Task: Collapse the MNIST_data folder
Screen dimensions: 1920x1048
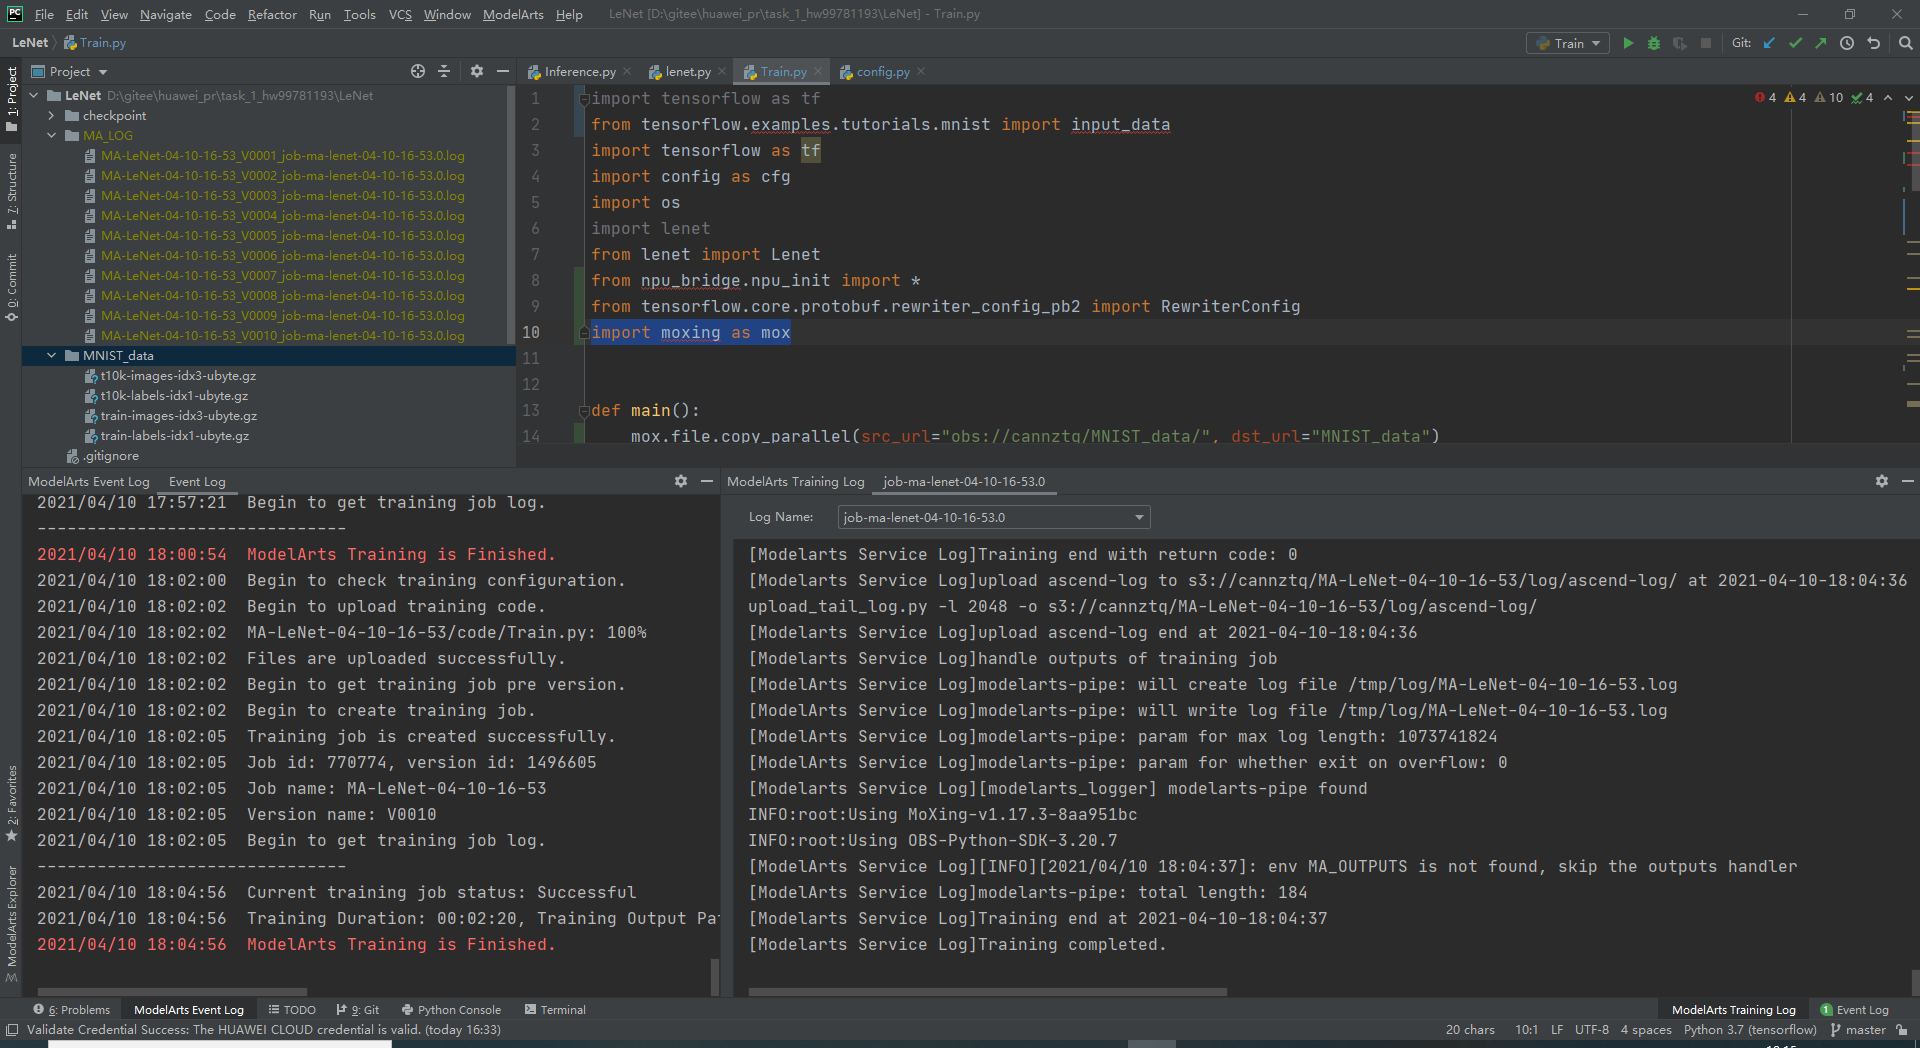Action: [52, 355]
